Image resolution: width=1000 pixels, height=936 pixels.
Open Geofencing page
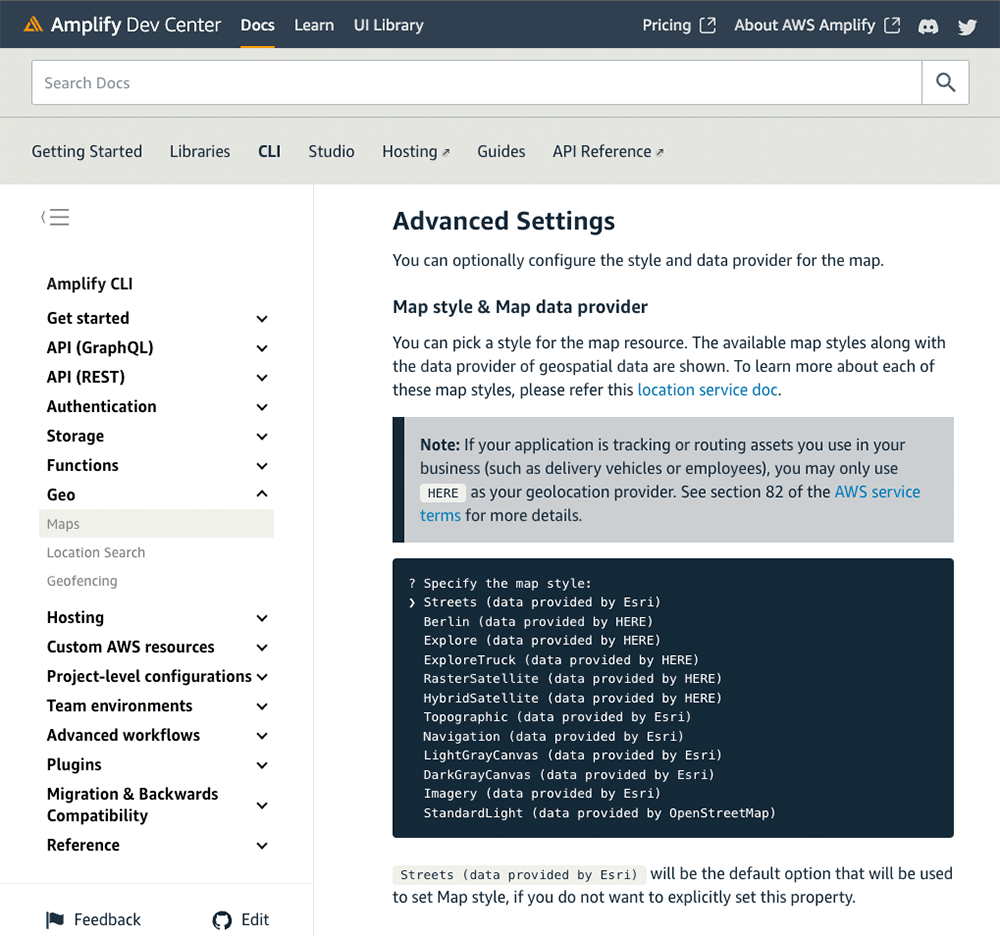pos(82,581)
